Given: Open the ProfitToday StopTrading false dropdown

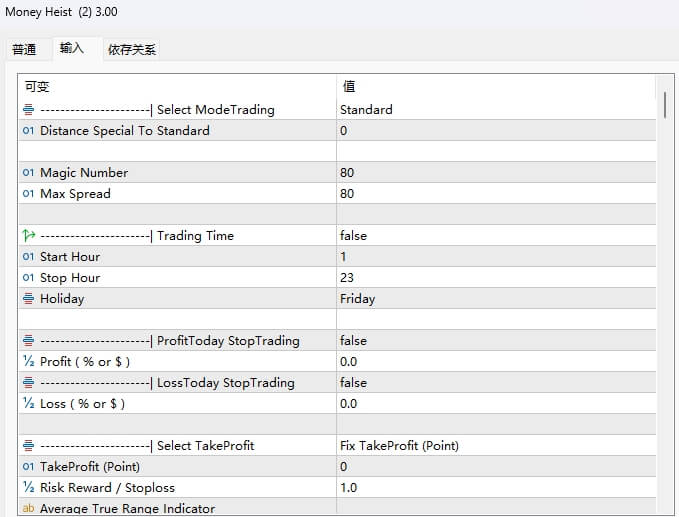Looking at the screenshot, I should [x=496, y=341].
